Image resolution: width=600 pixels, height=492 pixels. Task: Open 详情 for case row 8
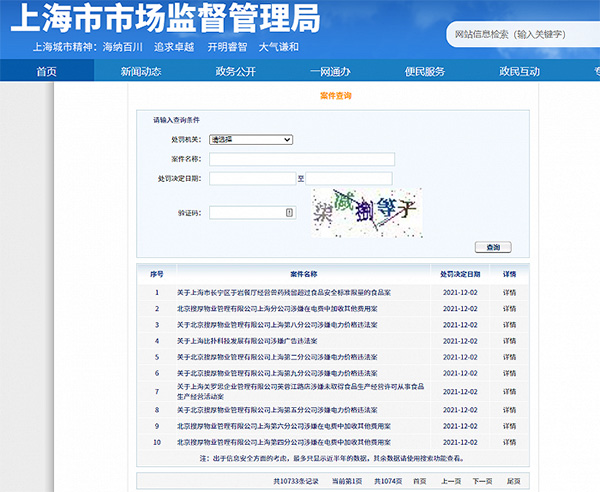pyautogui.click(x=509, y=410)
